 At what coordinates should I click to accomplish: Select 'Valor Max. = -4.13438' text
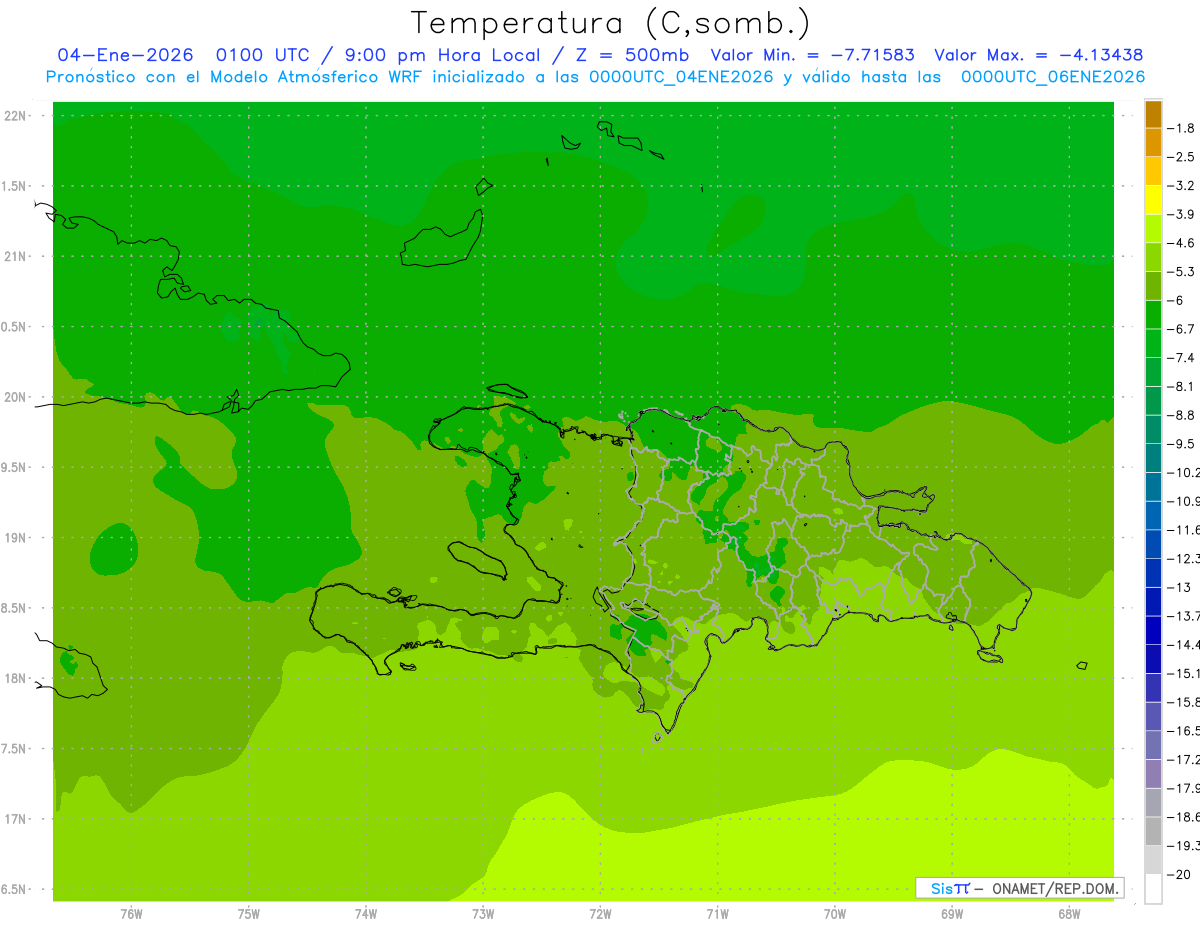[1038, 55]
